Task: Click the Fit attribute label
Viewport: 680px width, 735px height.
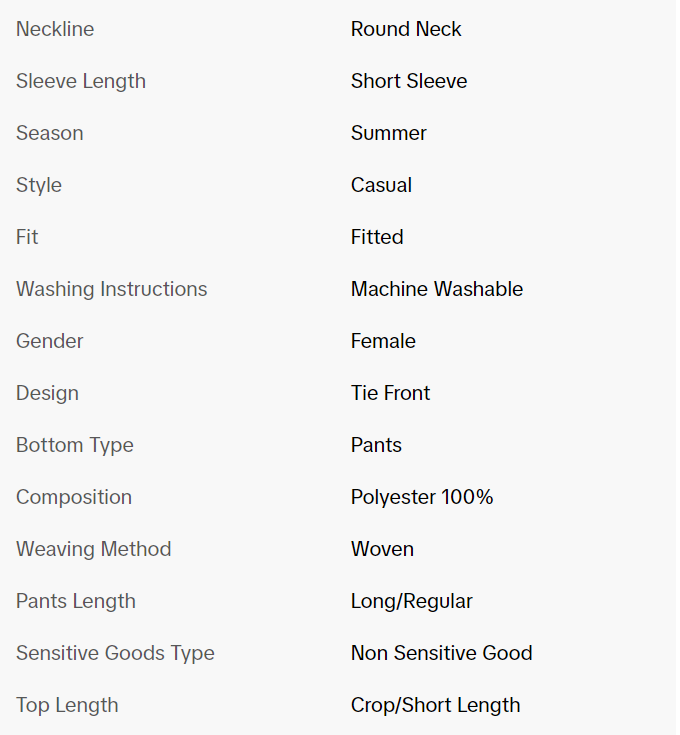Action: (x=27, y=237)
